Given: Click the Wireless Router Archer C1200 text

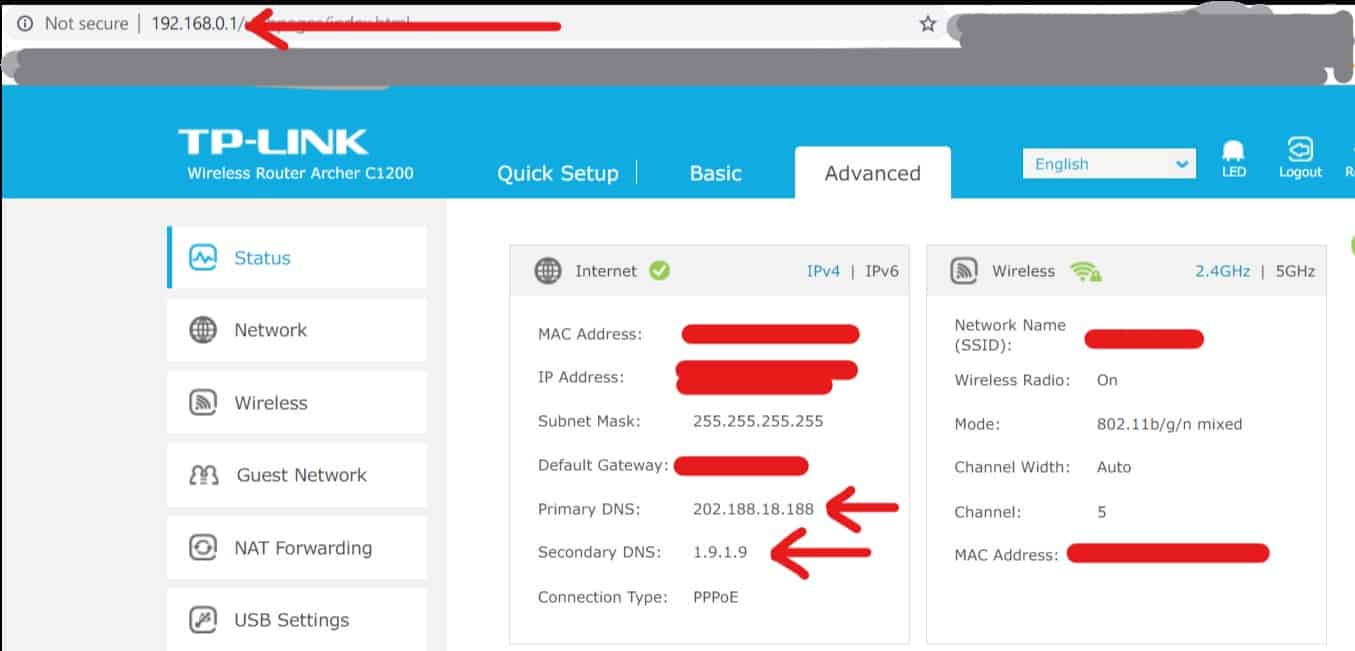Looking at the screenshot, I should [300, 173].
